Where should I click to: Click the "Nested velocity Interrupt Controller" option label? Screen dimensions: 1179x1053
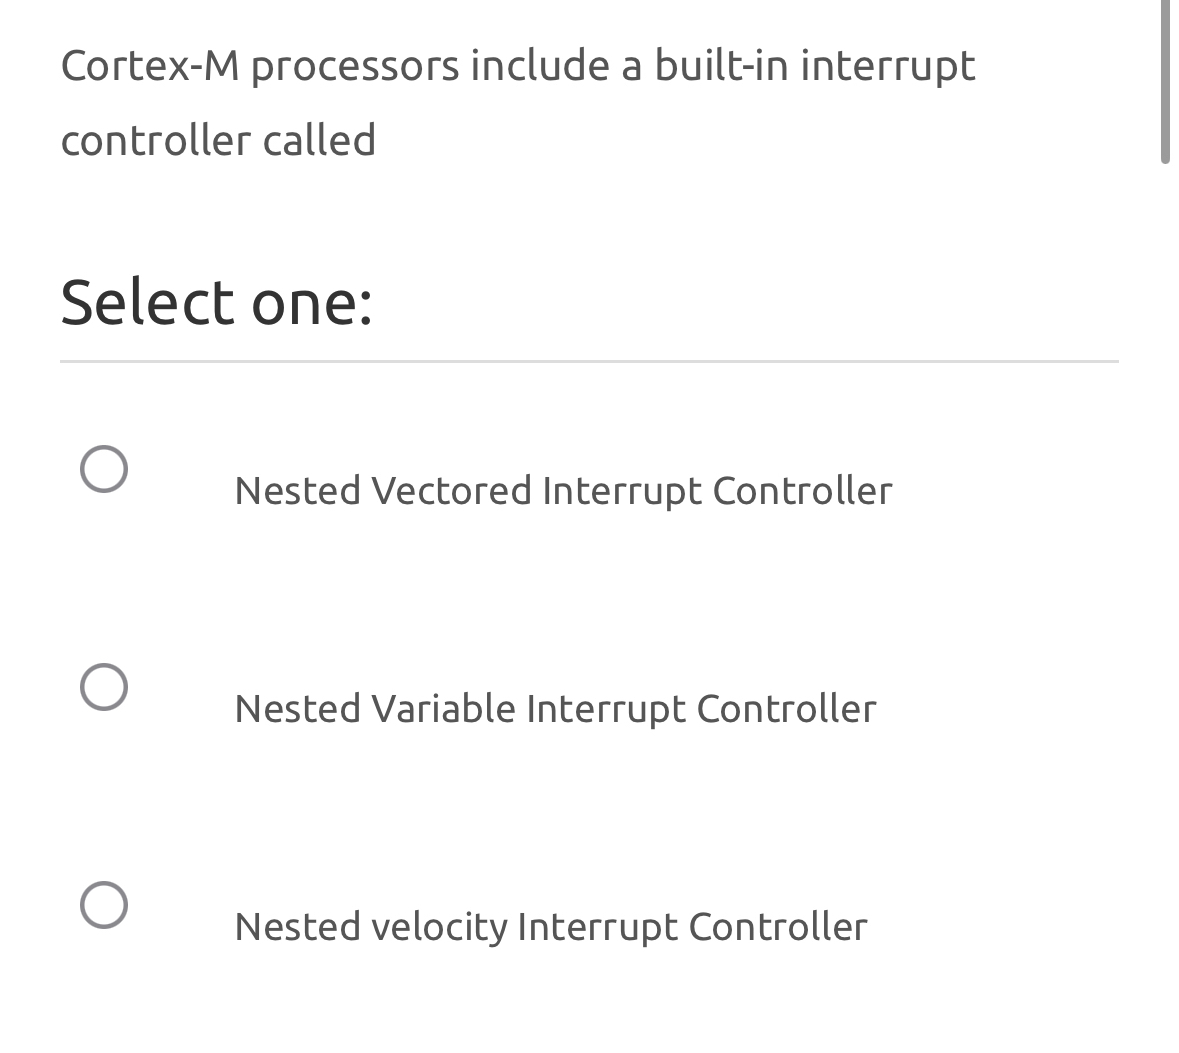point(551,927)
